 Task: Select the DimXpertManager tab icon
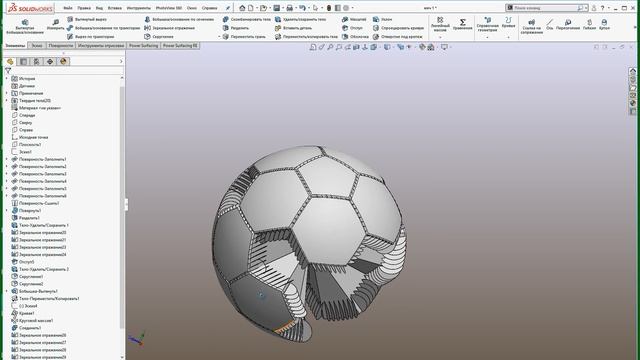coord(50,62)
